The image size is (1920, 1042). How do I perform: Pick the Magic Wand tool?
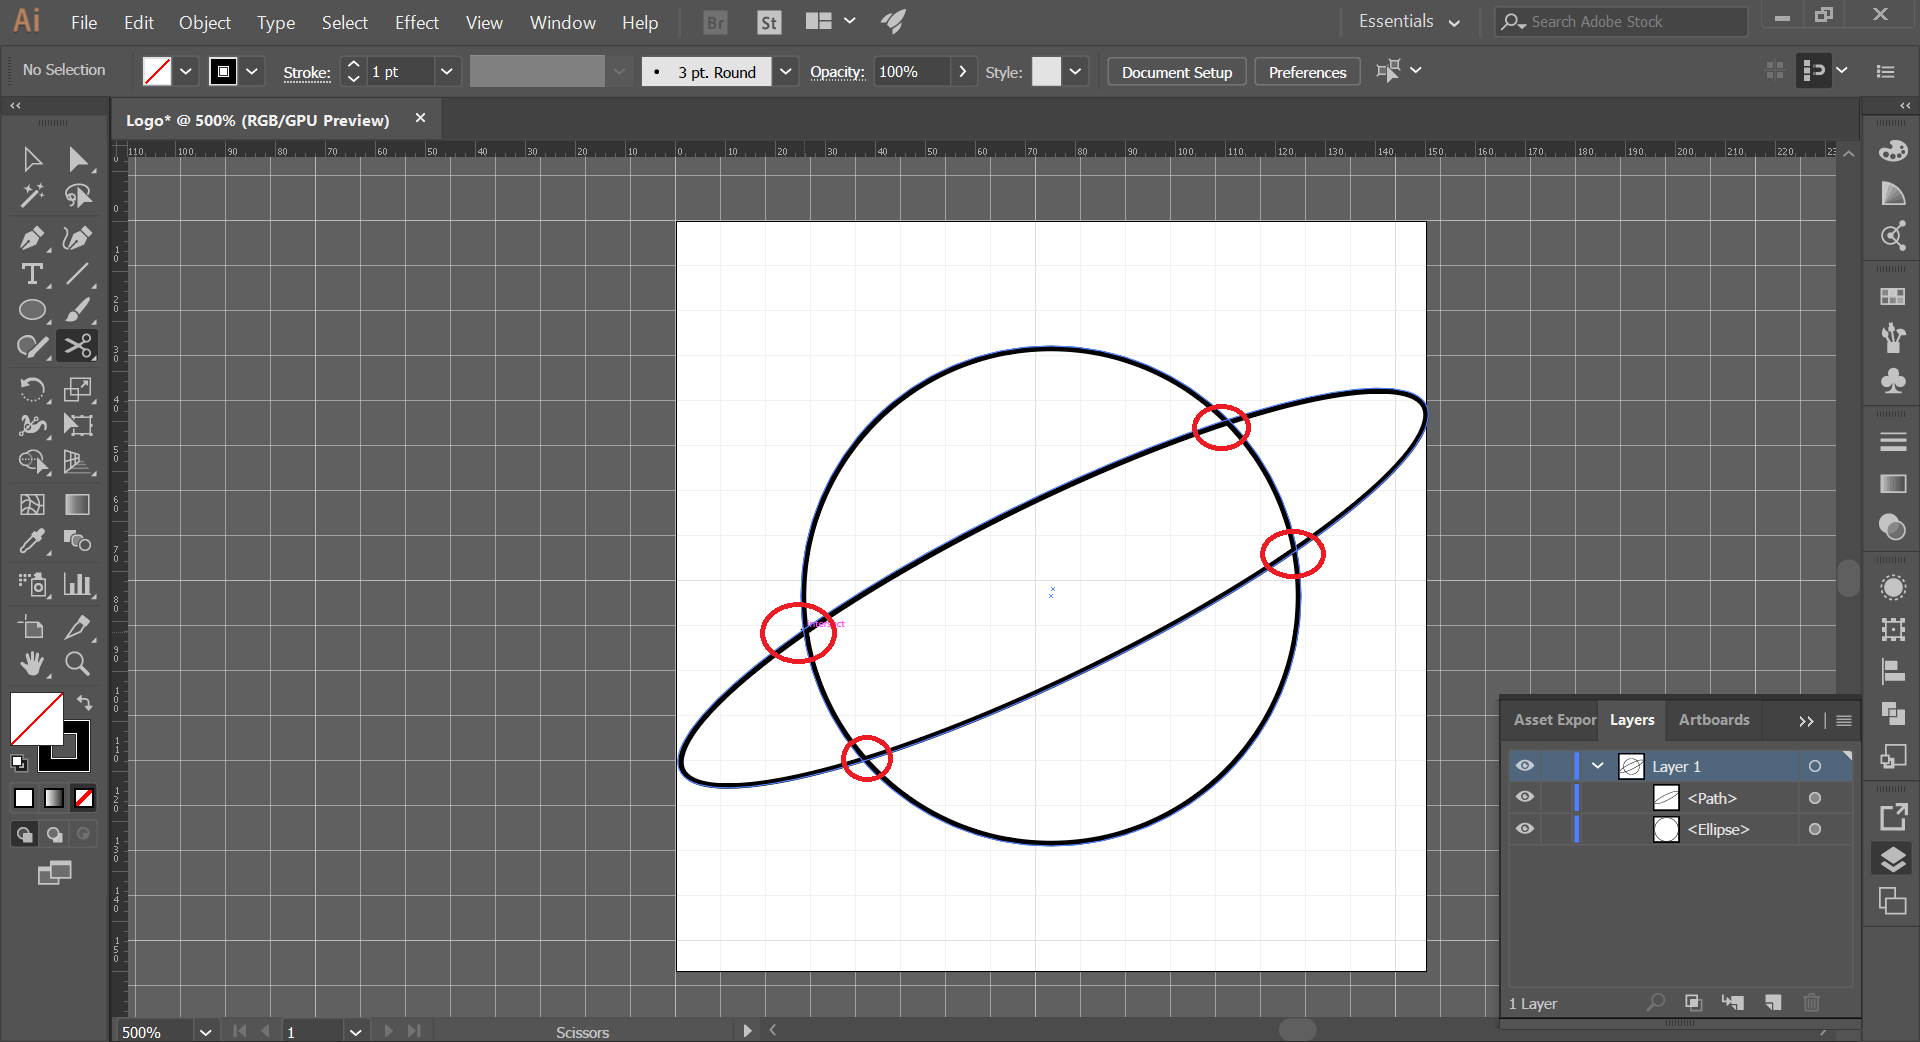click(x=32, y=196)
